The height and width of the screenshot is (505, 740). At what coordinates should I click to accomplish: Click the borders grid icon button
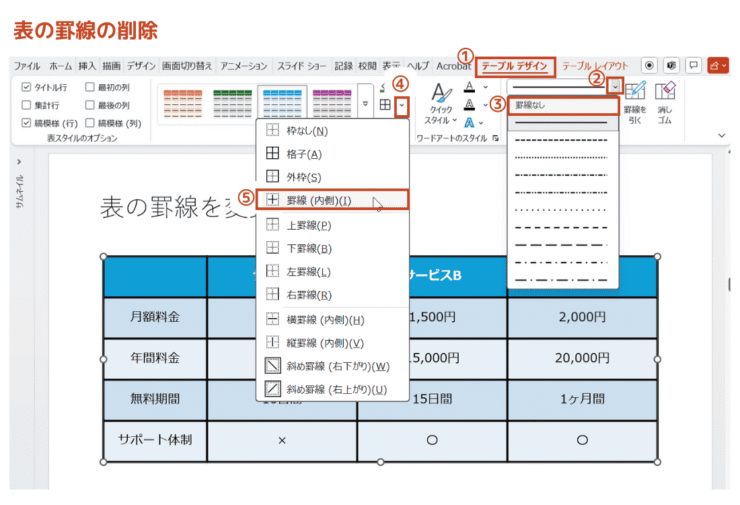click(x=385, y=105)
